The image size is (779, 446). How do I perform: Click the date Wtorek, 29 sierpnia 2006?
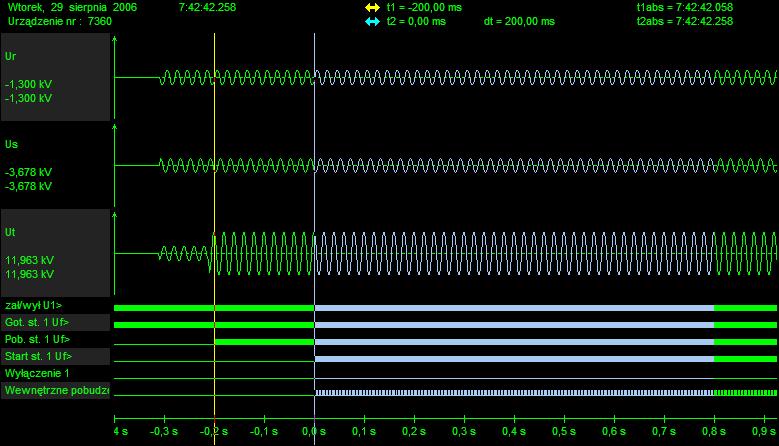(x=73, y=7)
